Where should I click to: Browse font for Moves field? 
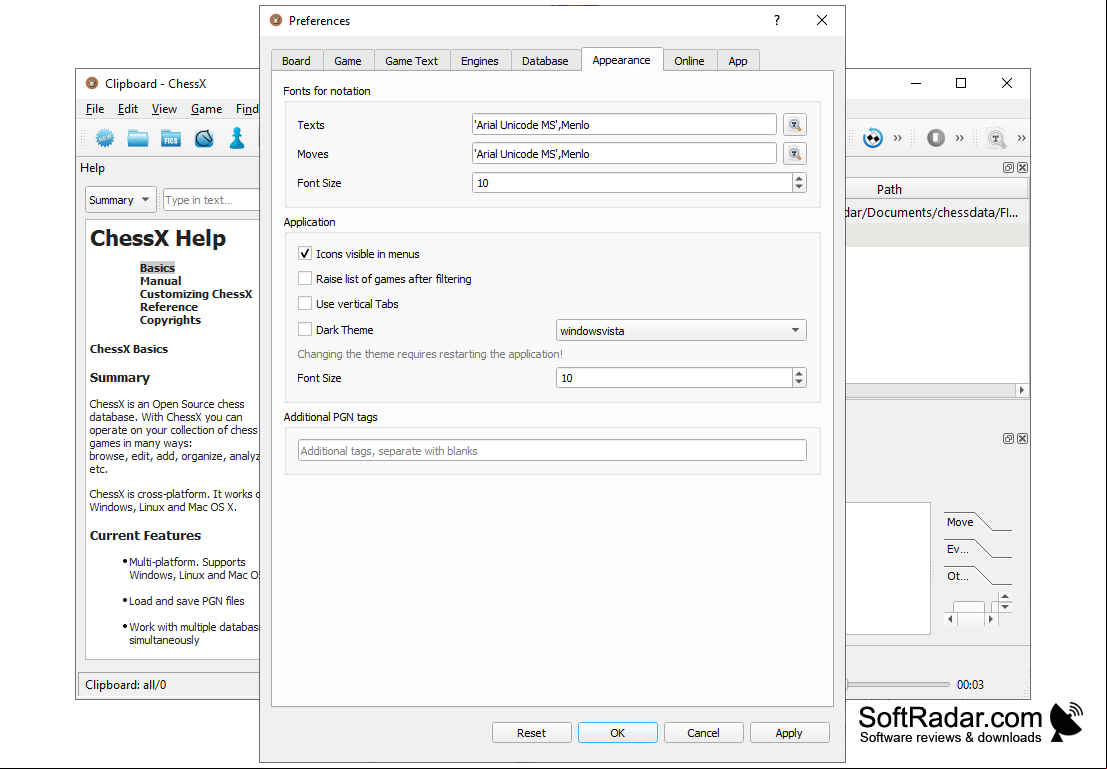(794, 153)
